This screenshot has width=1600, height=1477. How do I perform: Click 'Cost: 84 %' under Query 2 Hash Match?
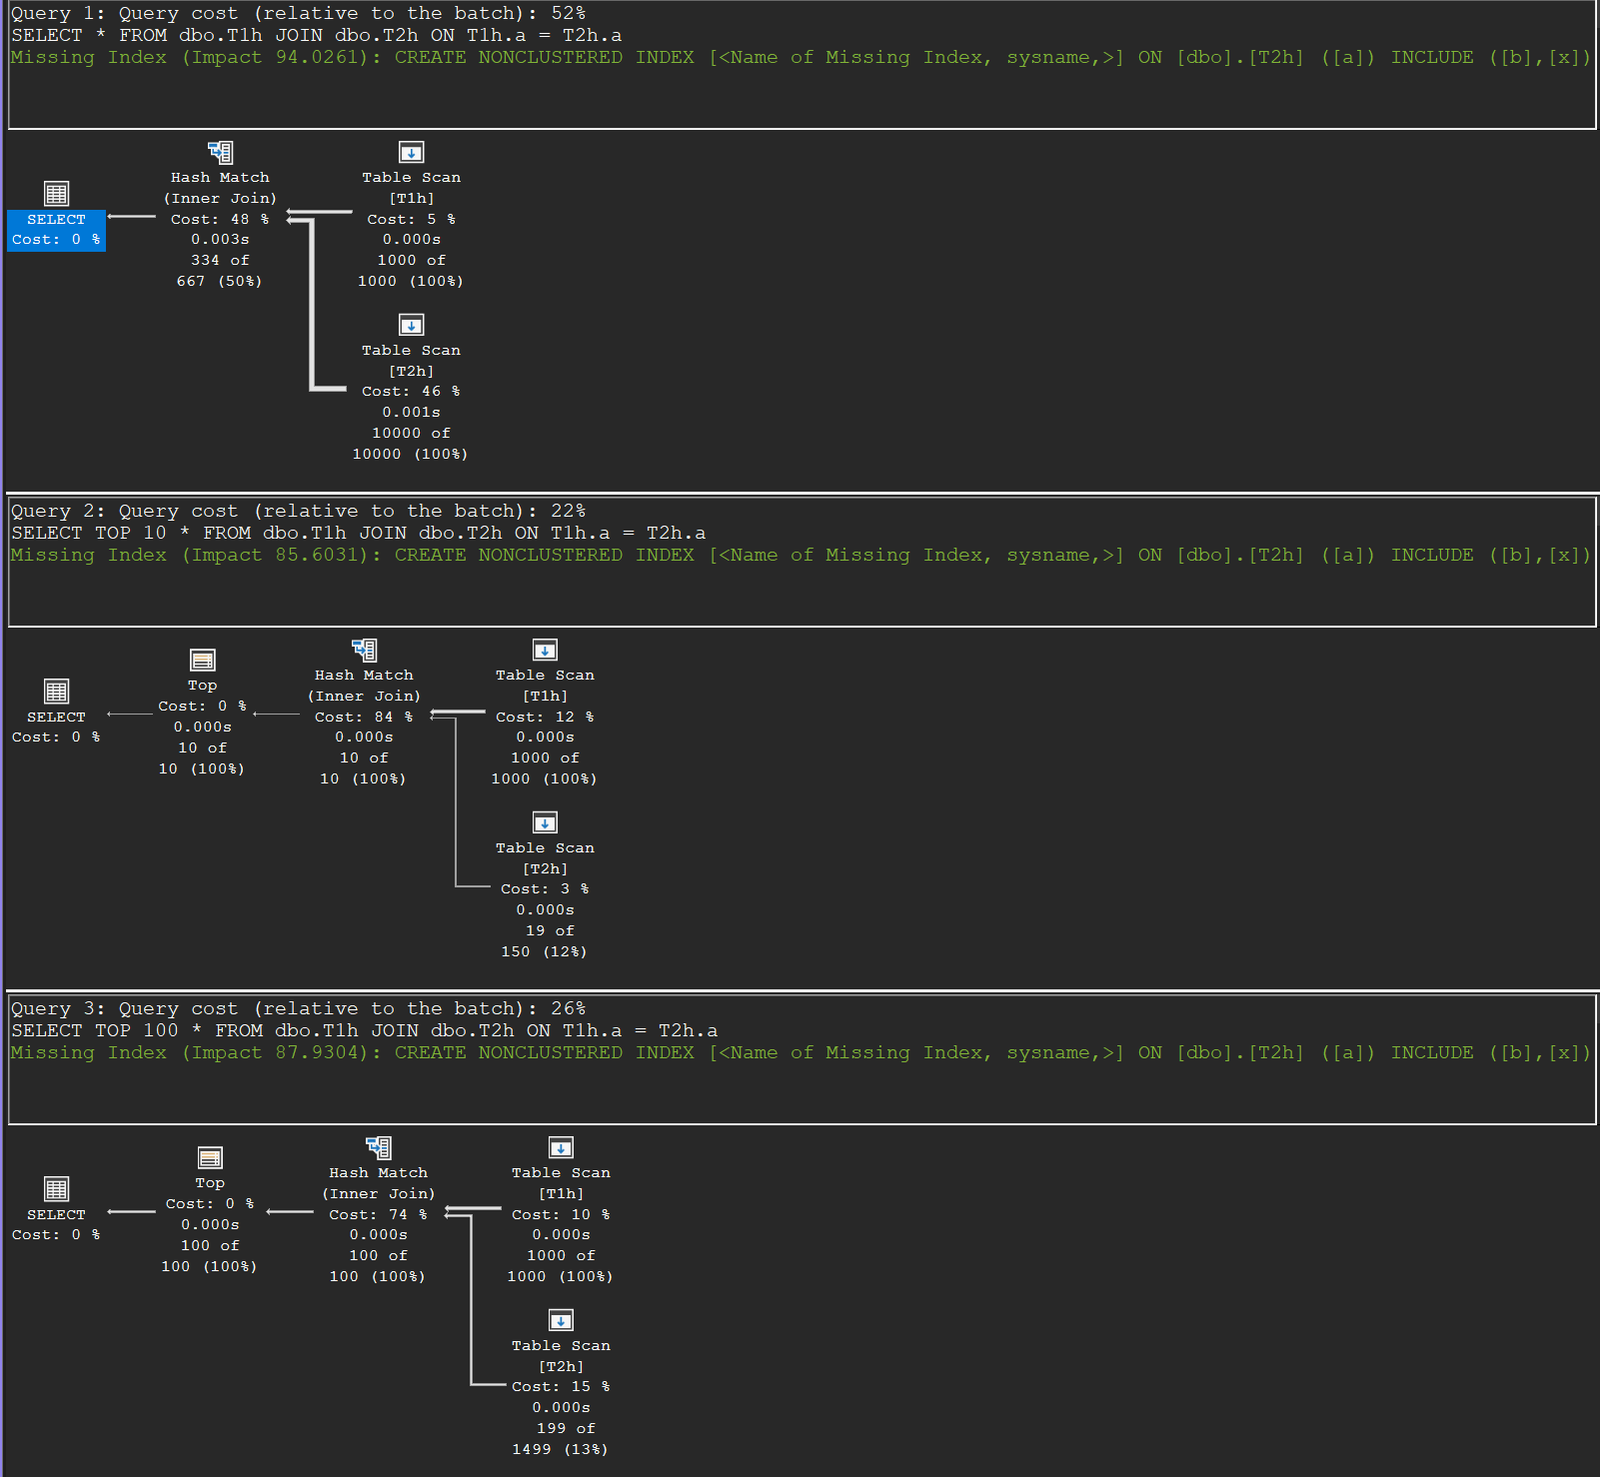(364, 717)
